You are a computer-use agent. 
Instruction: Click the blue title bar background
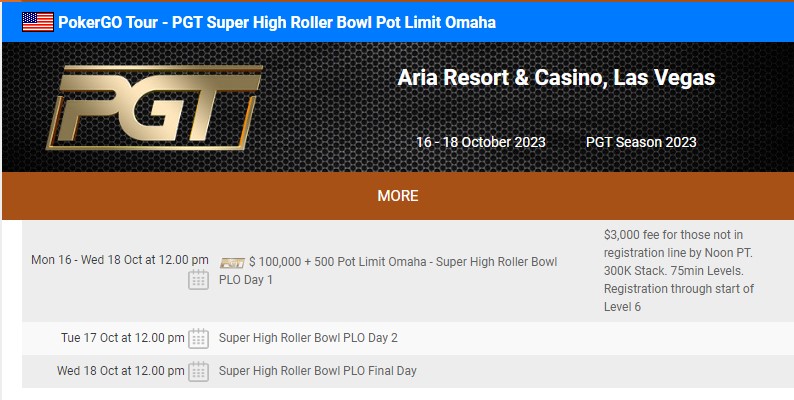click(650, 21)
